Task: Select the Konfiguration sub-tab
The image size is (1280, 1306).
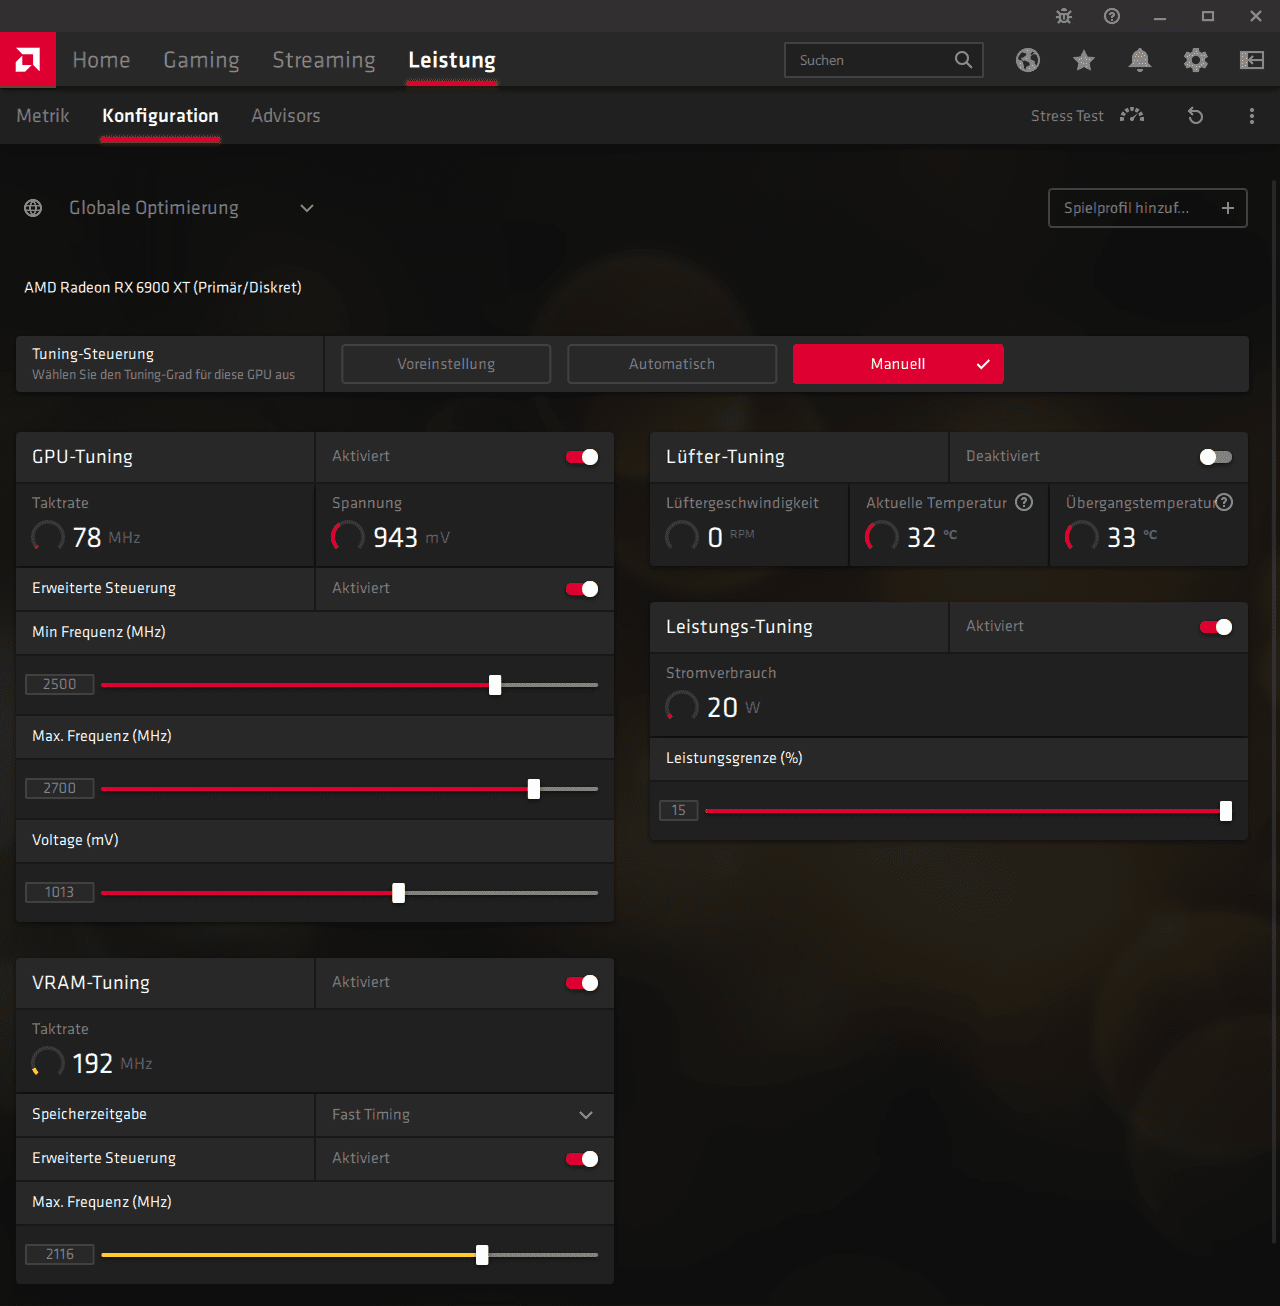Action: point(160,116)
